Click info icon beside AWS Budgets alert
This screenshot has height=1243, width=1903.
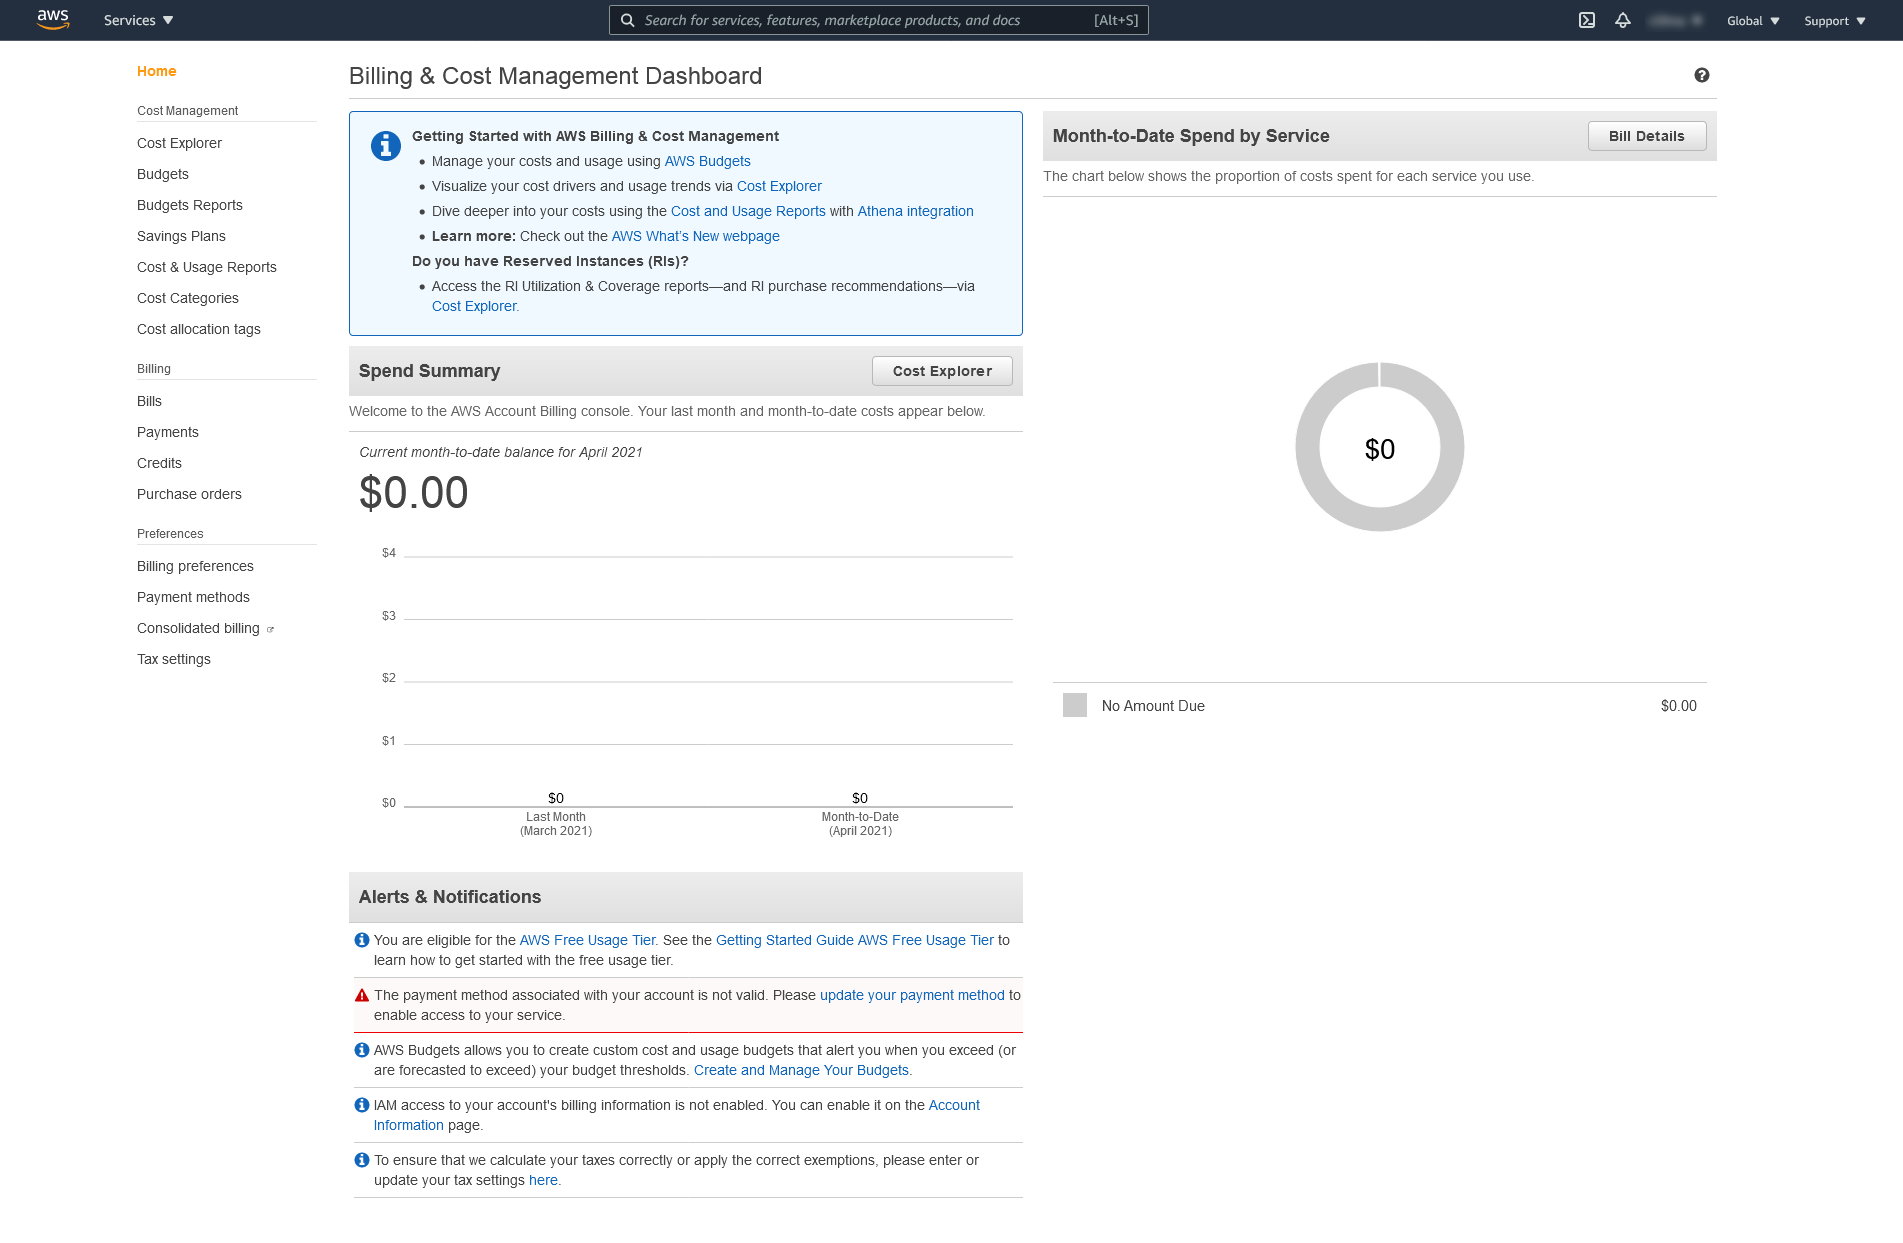pos(362,1050)
